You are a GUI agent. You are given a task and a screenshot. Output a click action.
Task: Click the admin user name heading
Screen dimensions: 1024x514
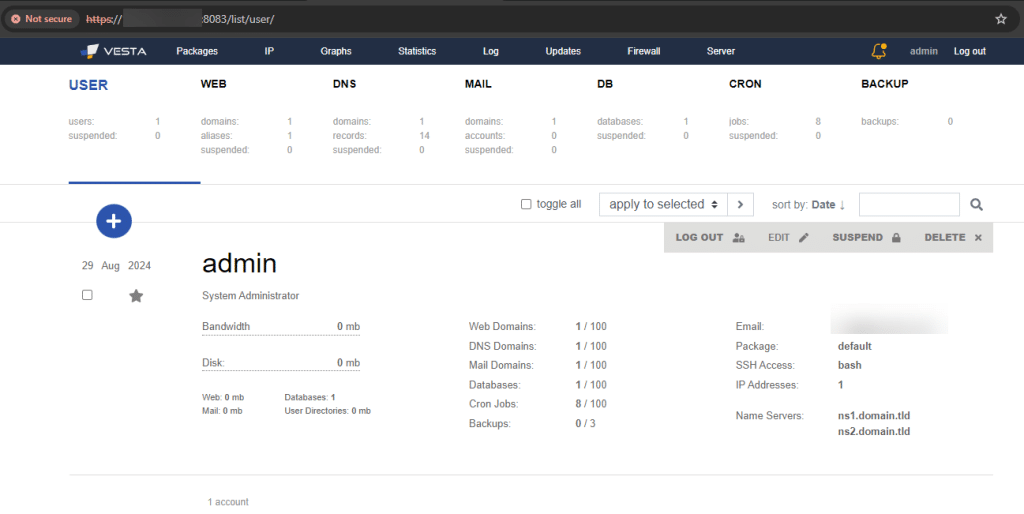click(x=240, y=263)
